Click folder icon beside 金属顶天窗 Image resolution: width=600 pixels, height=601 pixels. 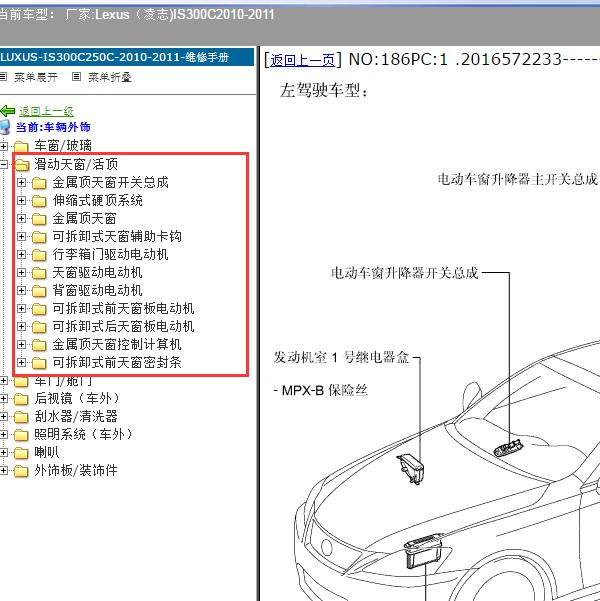pos(39,219)
